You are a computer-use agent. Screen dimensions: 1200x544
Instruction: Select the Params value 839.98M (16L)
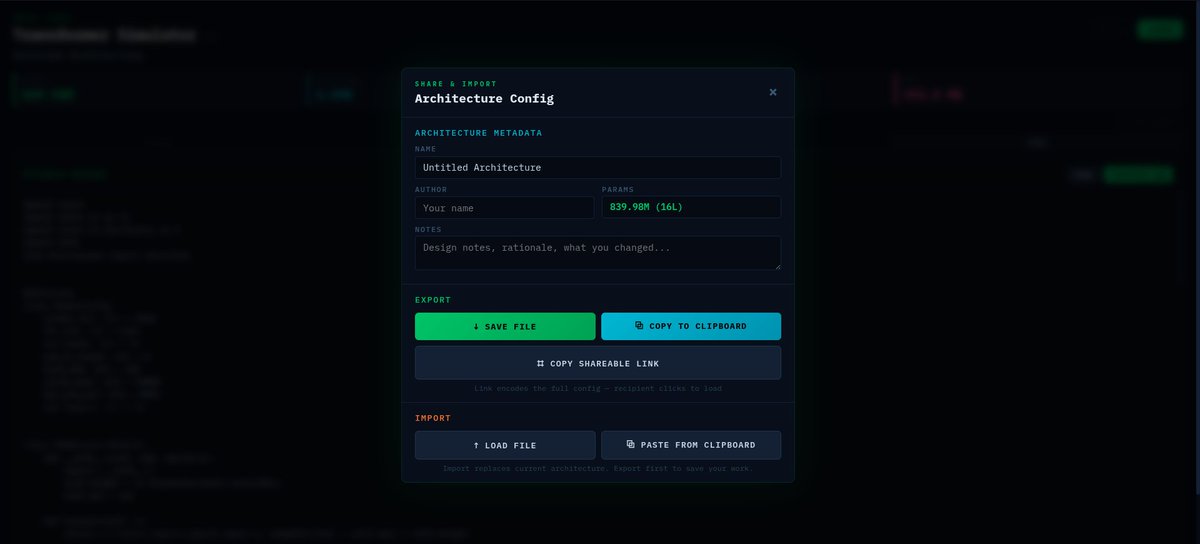pos(691,207)
